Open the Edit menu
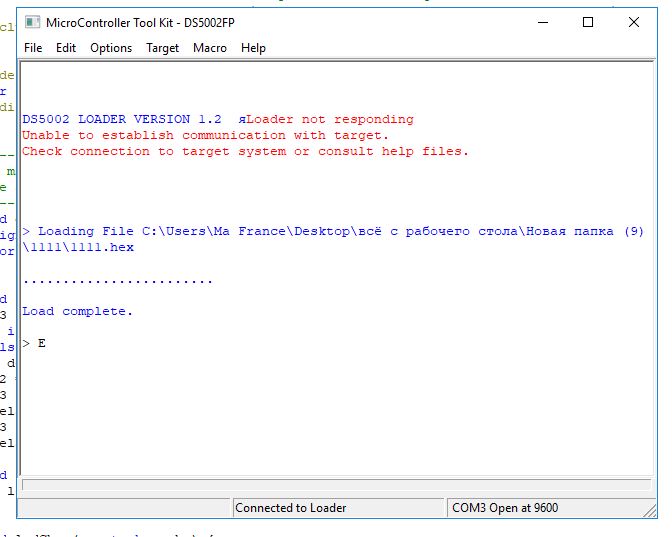Image resolution: width=672 pixels, height=537 pixels. pos(66,48)
